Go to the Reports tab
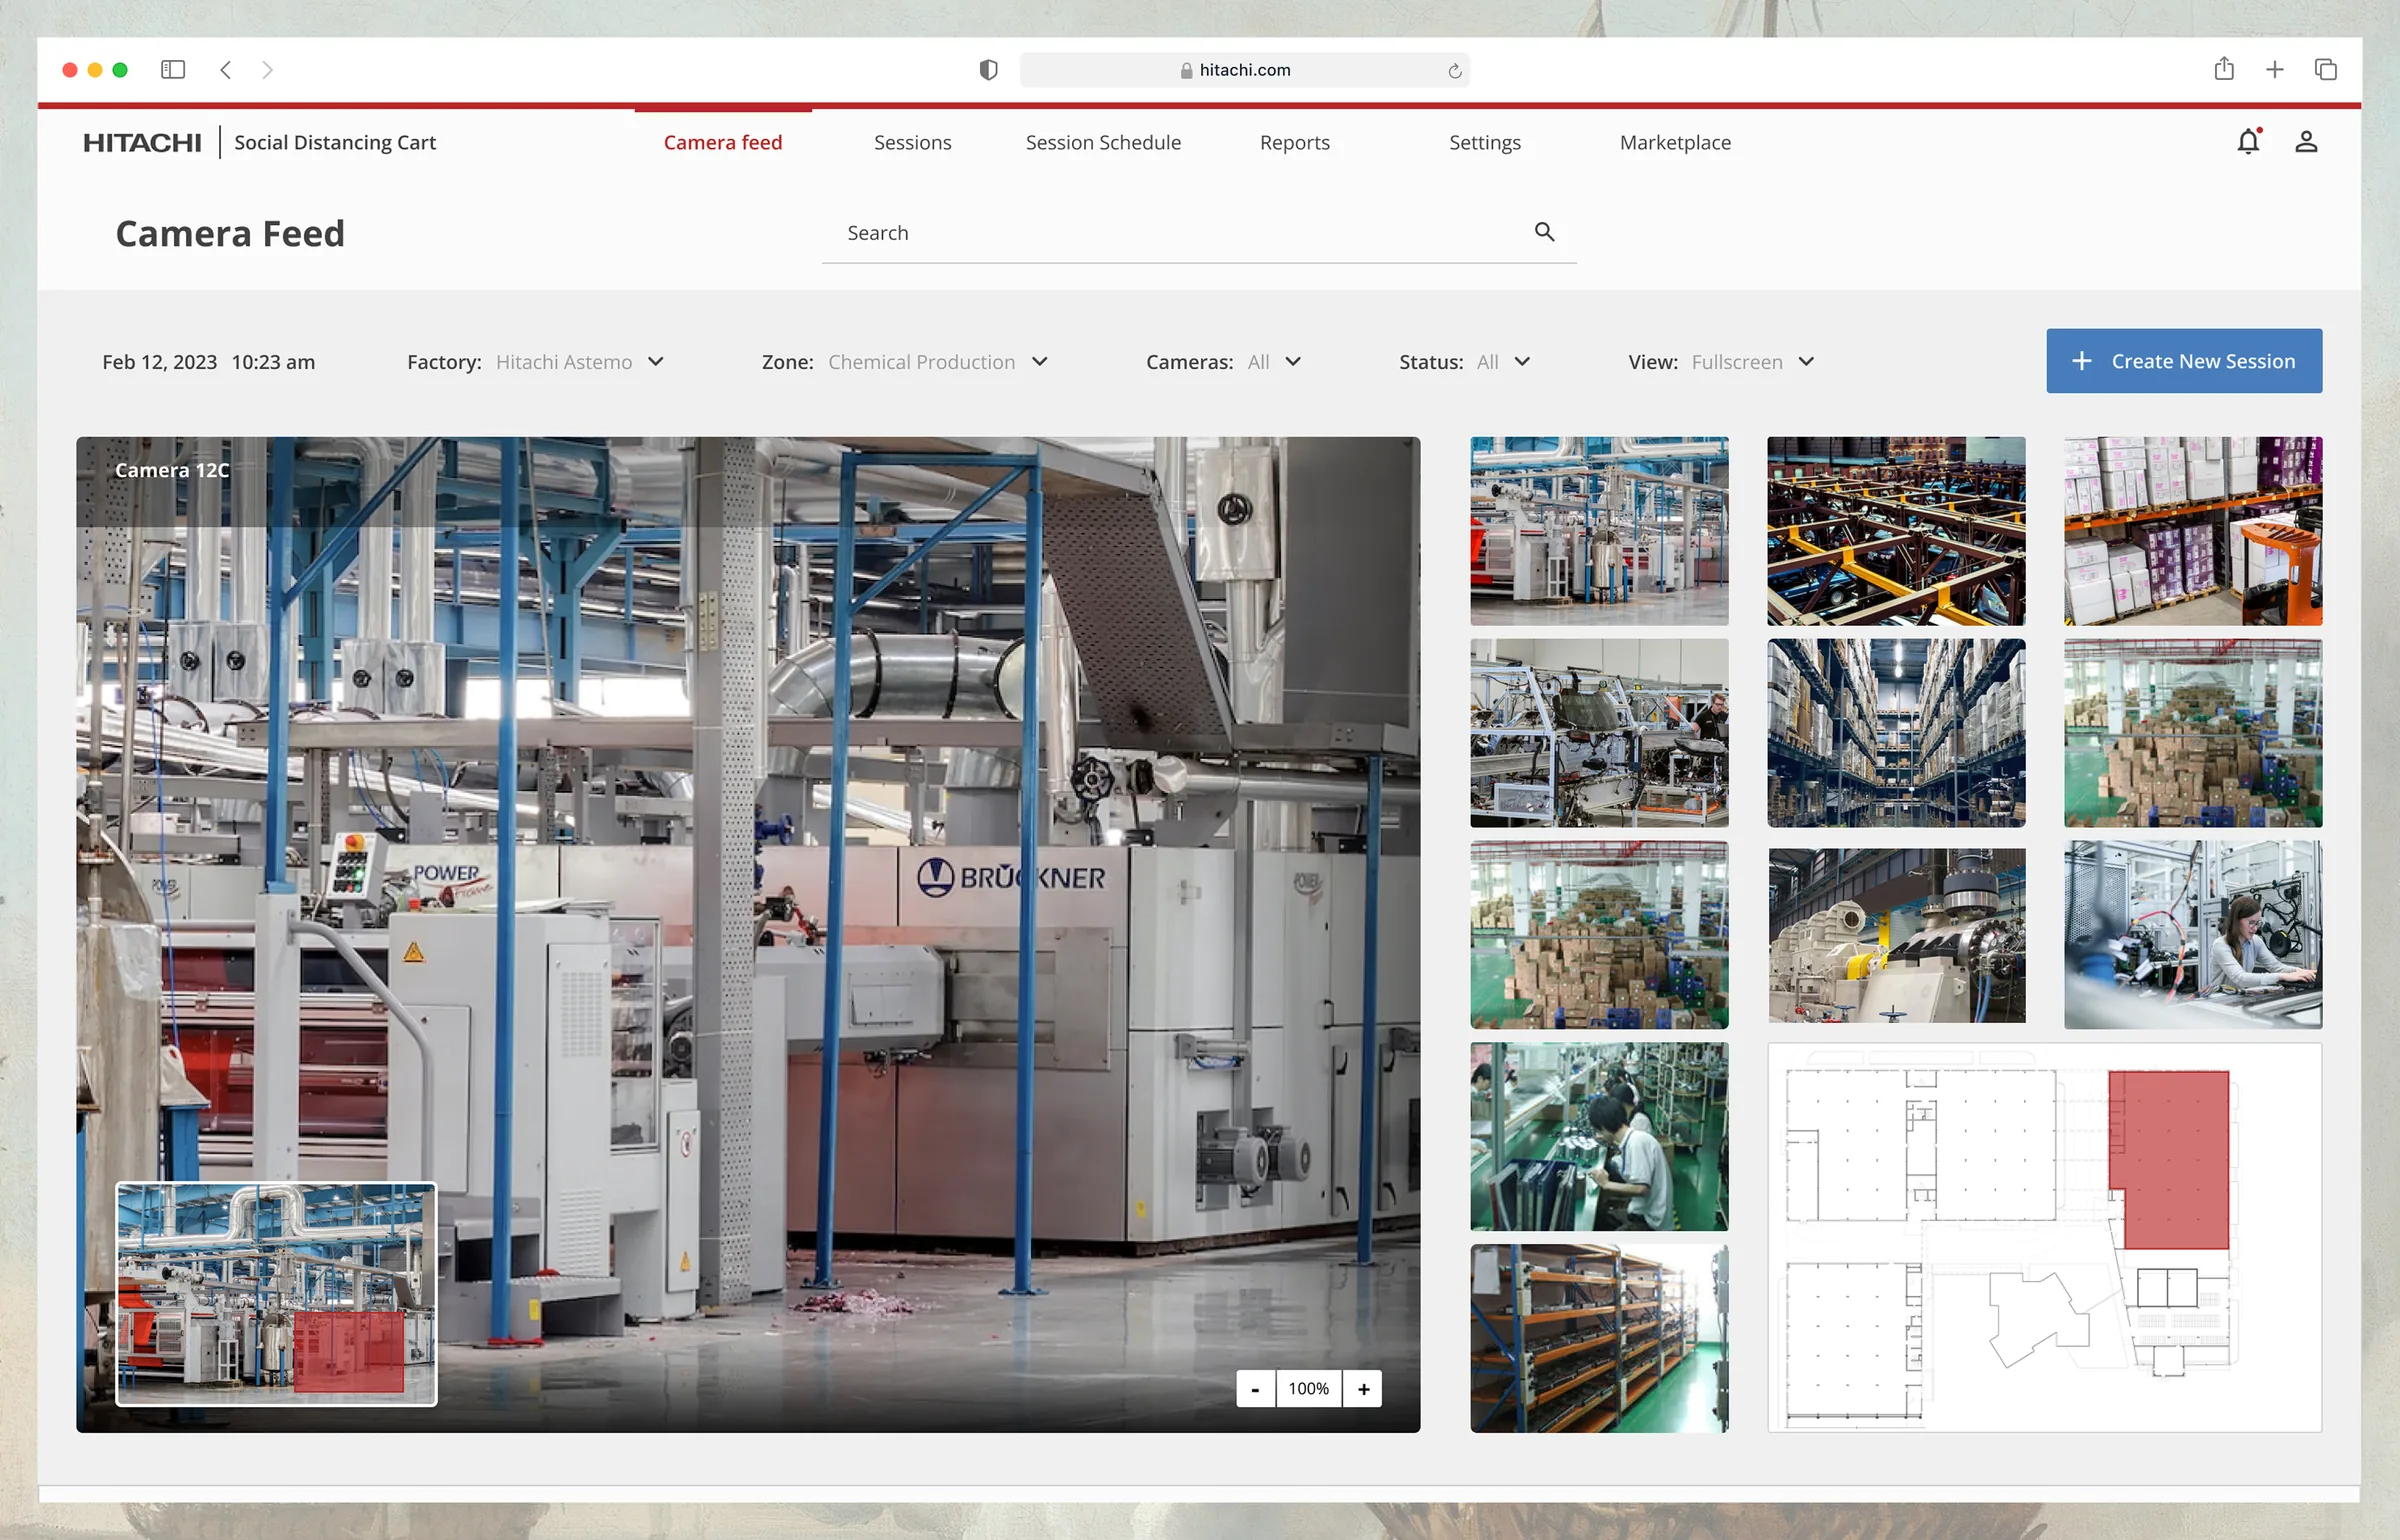 [x=1294, y=143]
